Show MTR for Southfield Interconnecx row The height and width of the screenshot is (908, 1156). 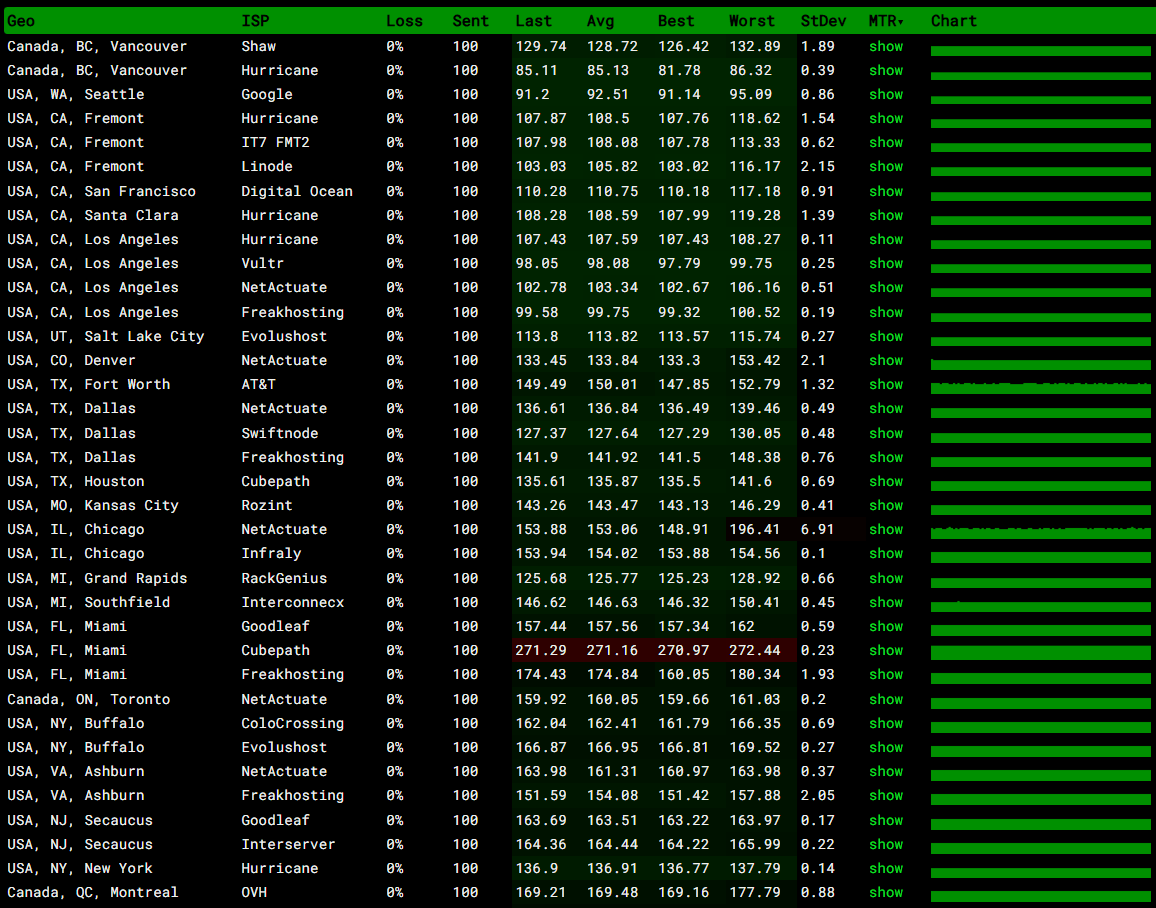[x=885, y=603]
